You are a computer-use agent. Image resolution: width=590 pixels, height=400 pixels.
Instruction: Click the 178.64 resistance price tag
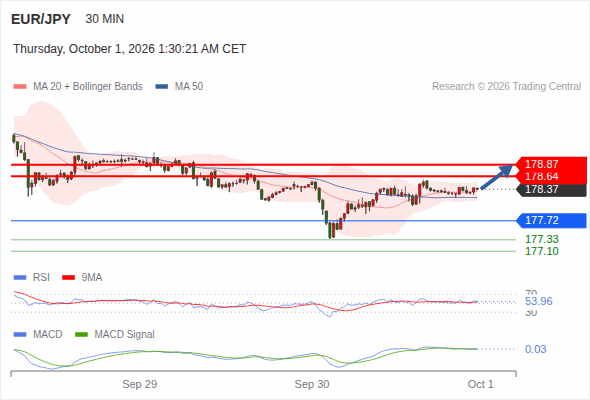tap(551, 176)
